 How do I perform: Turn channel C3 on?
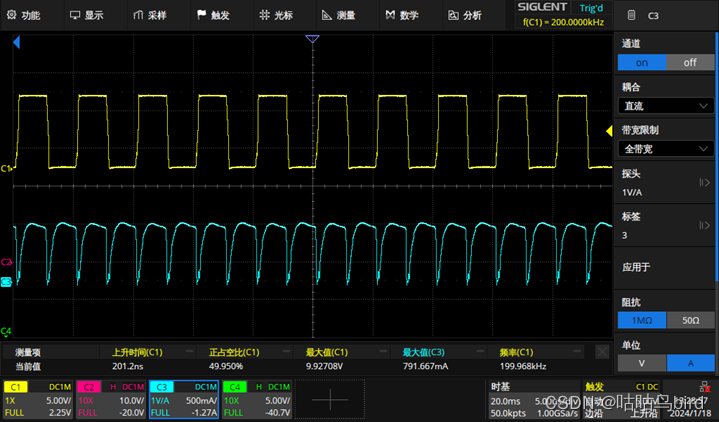pyautogui.click(x=642, y=62)
